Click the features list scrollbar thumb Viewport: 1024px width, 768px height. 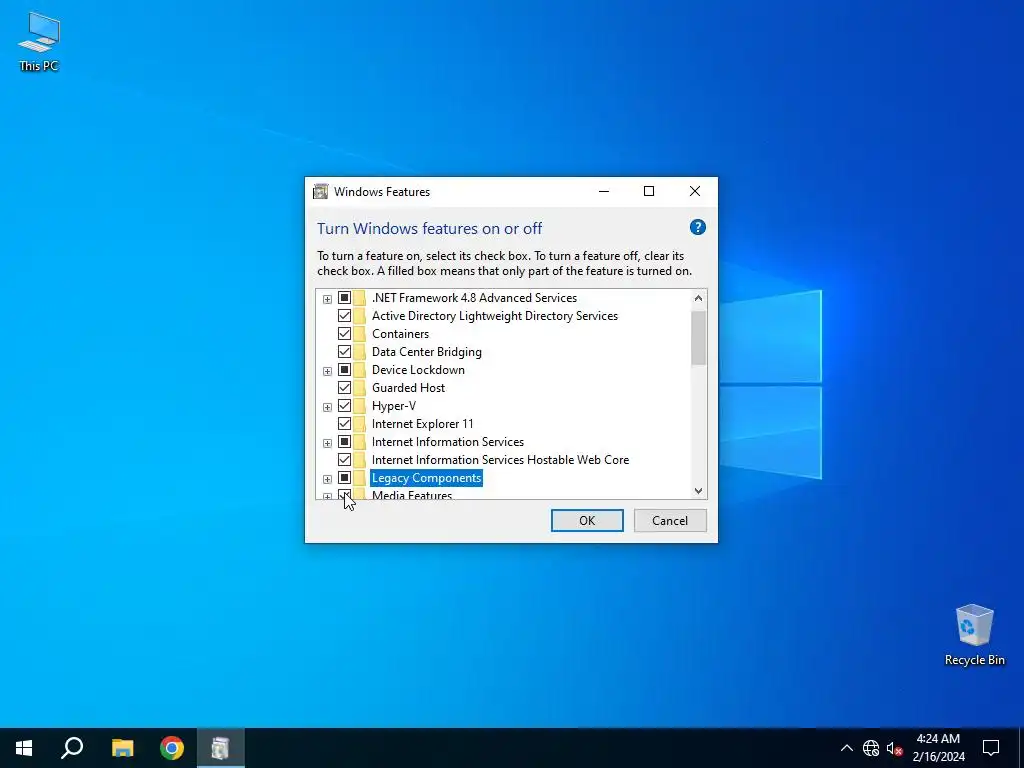698,338
